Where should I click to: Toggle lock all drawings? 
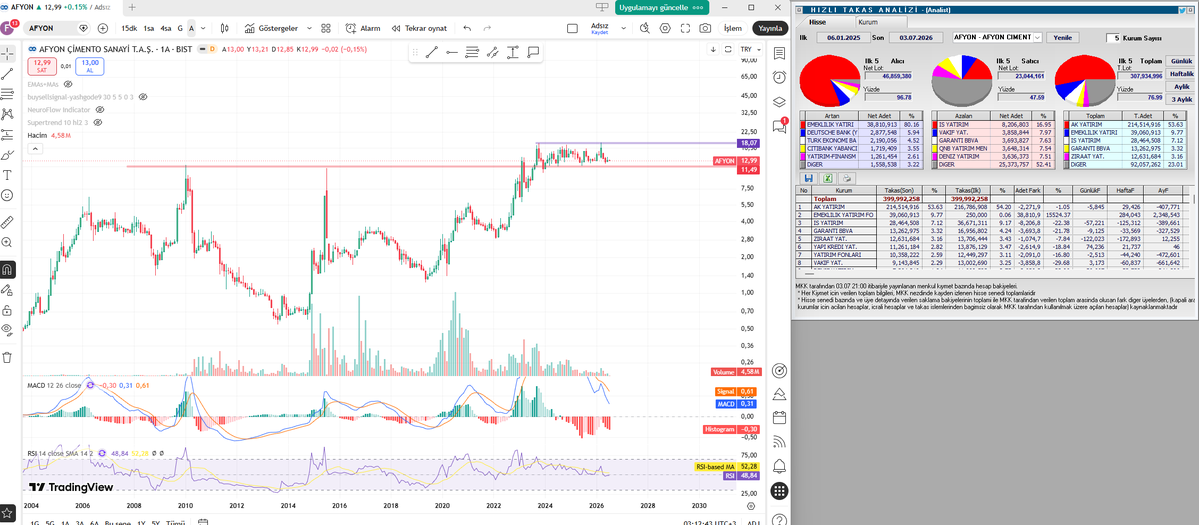pos(8,310)
